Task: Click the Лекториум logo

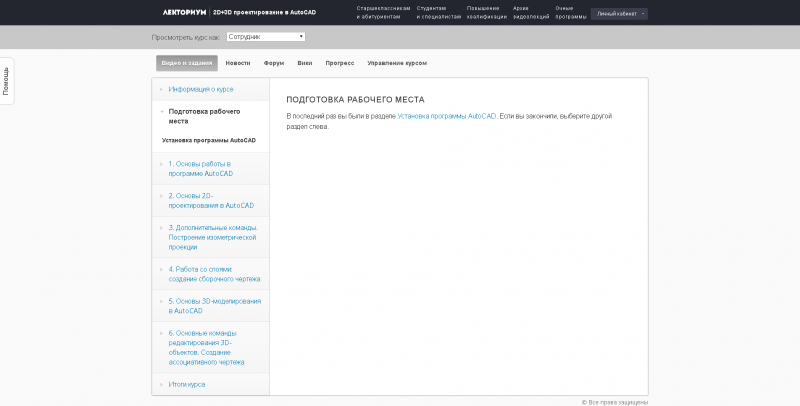Action: pos(184,12)
